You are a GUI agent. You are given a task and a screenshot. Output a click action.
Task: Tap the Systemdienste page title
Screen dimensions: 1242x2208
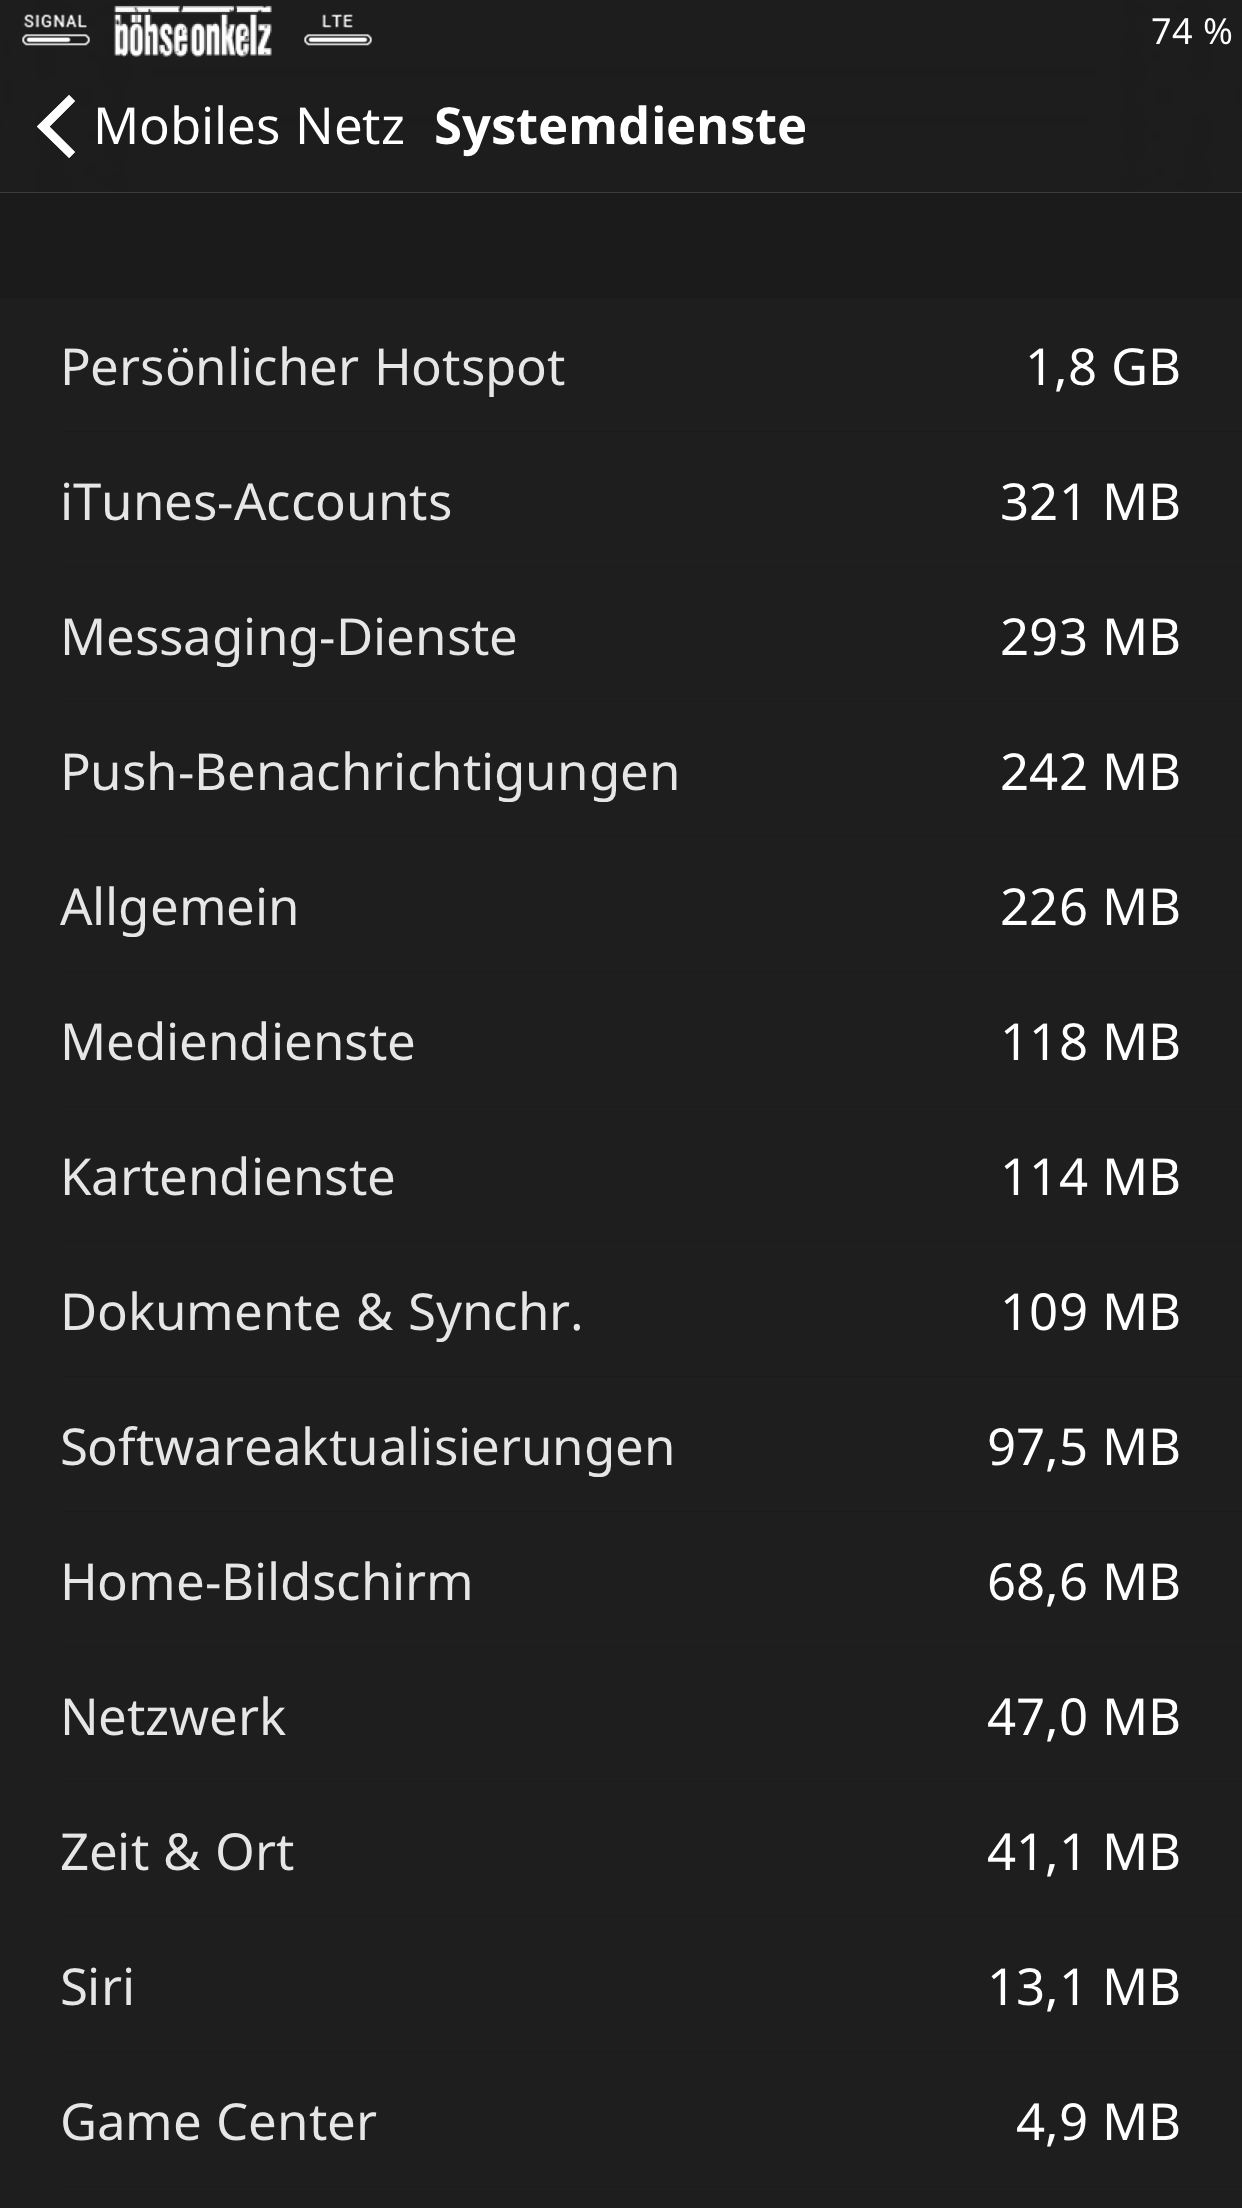click(x=620, y=127)
